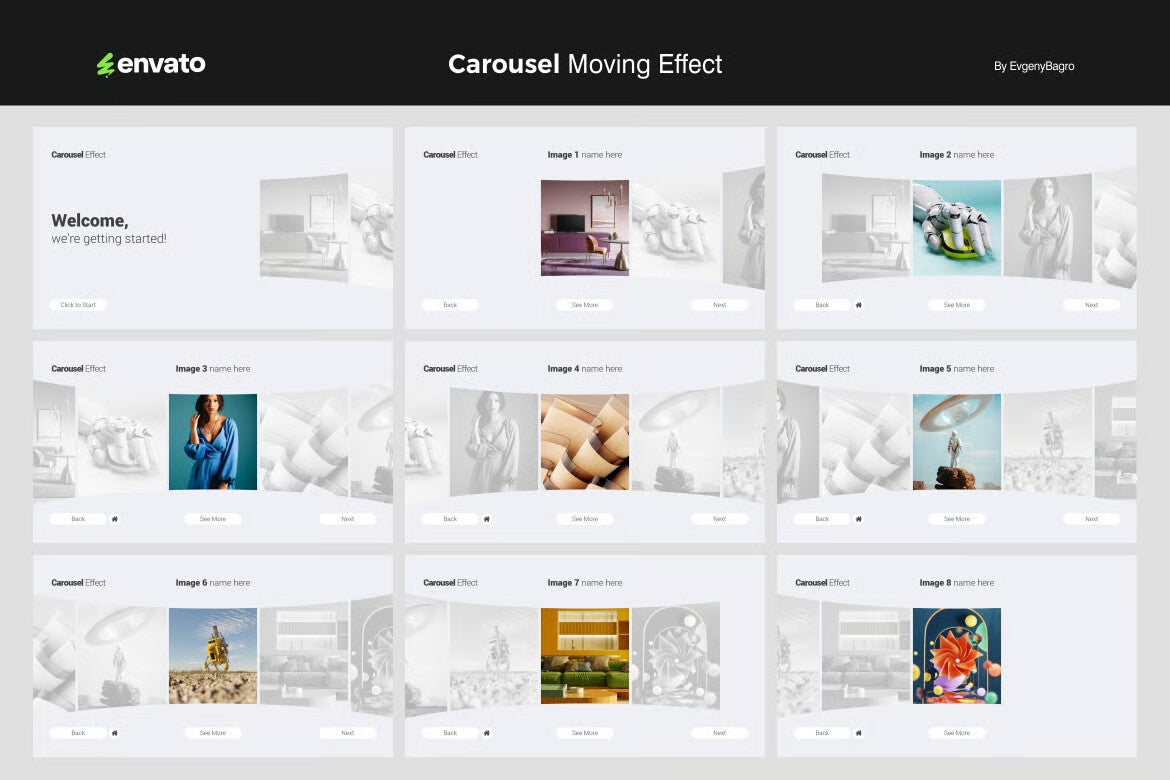Click to Start on the Welcome slide
The width and height of the screenshot is (1170, 780).
(x=78, y=304)
